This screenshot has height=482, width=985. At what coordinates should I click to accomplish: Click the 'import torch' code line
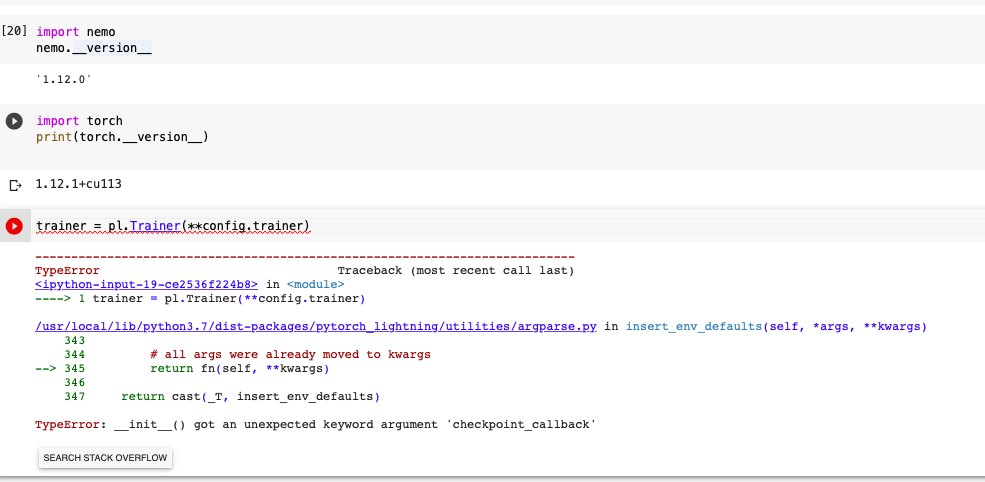coord(80,121)
